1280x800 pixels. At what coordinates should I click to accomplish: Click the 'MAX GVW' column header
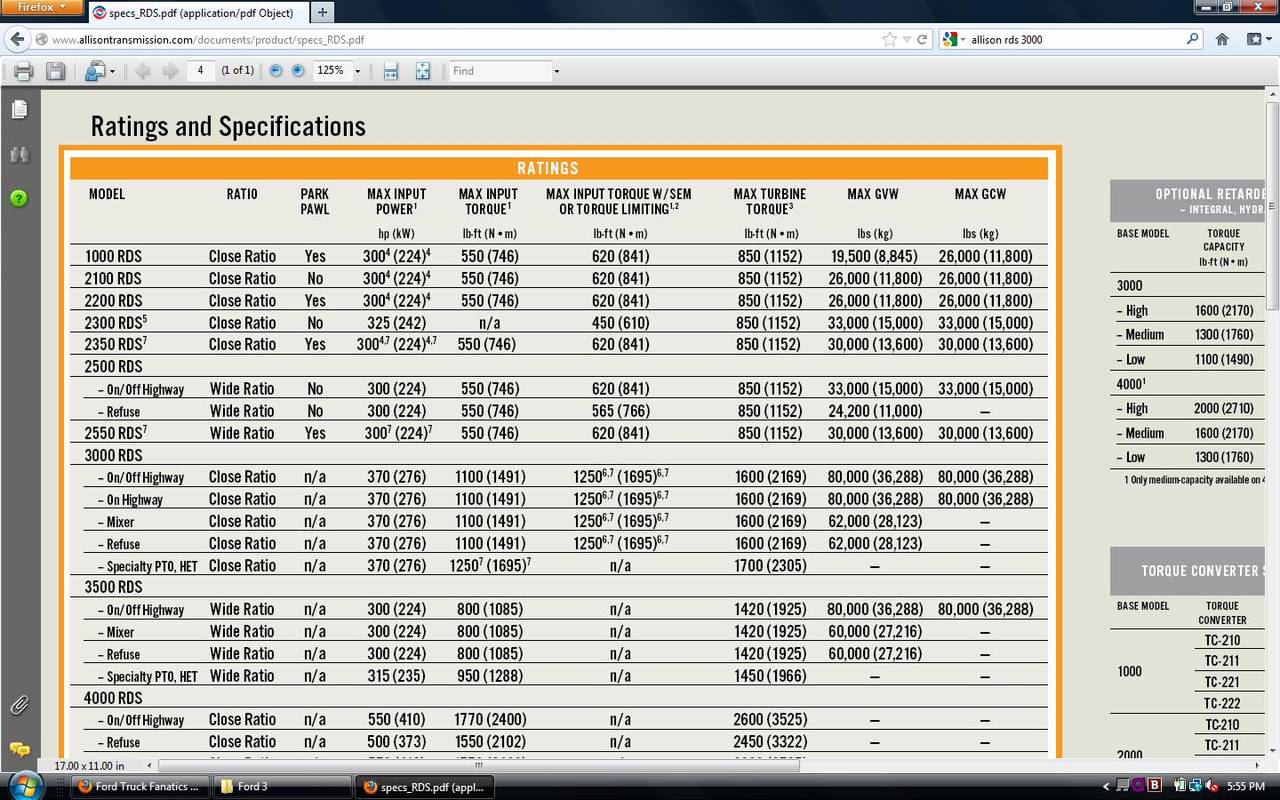[873, 194]
